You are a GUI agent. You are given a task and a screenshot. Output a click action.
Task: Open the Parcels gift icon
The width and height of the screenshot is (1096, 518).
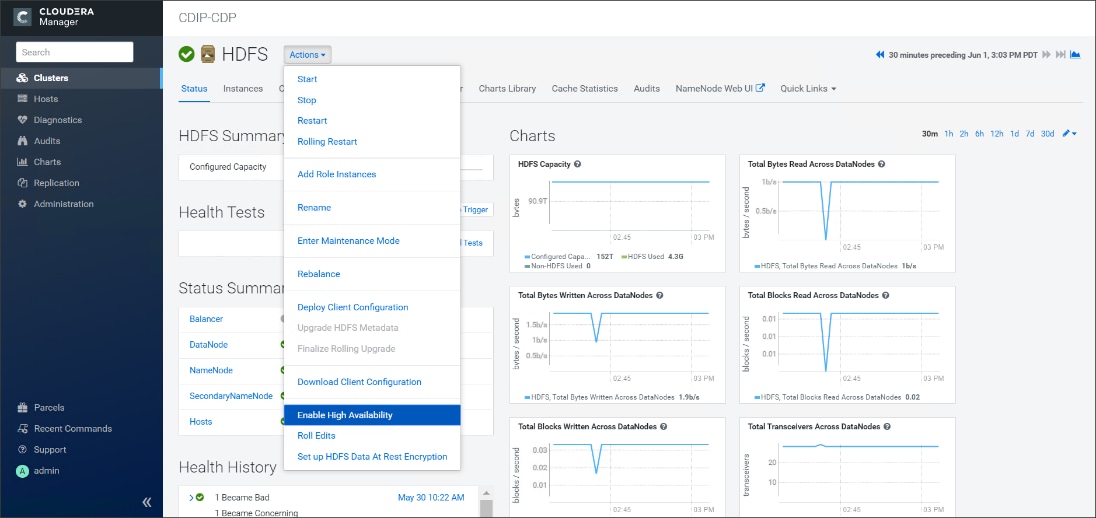click(x=22, y=408)
